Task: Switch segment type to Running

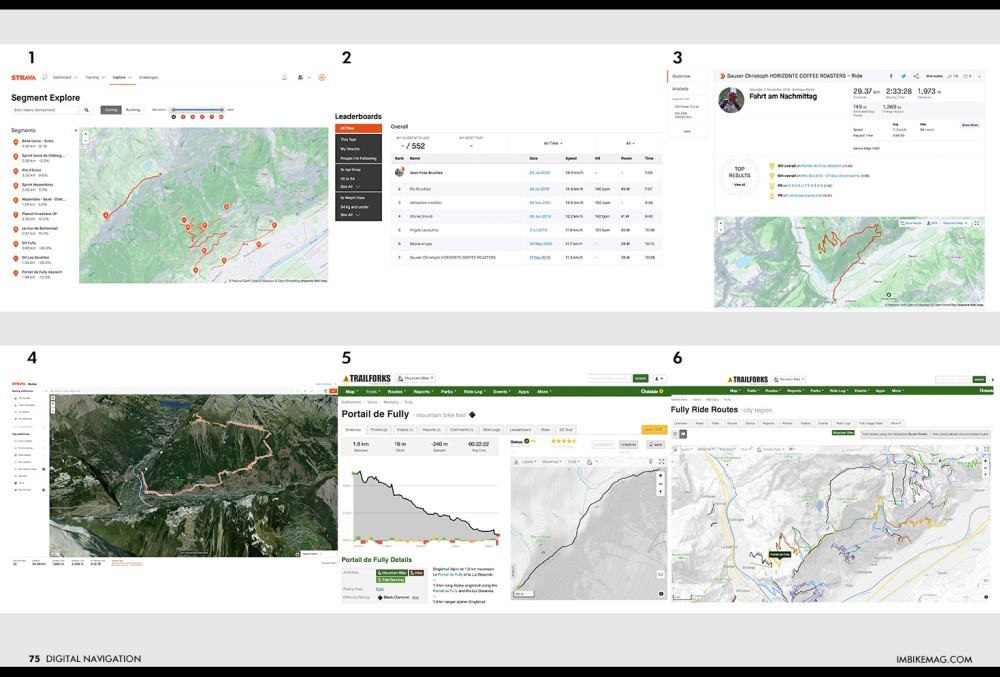Action: click(x=133, y=110)
